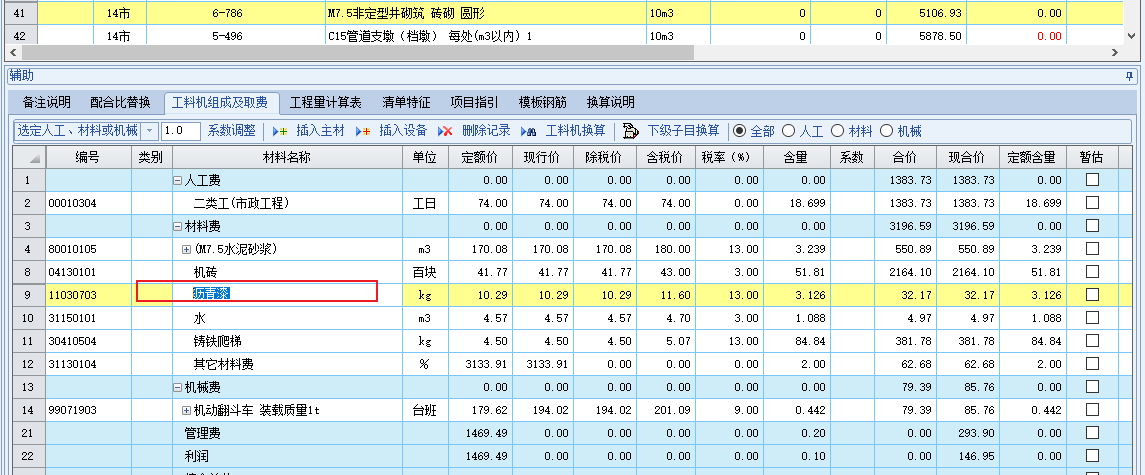The width and height of the screenshot is (1145, 475).
Task: Check 暂估 box for (M7.5水泥砂浆) row
Action: coord(1092,248)
